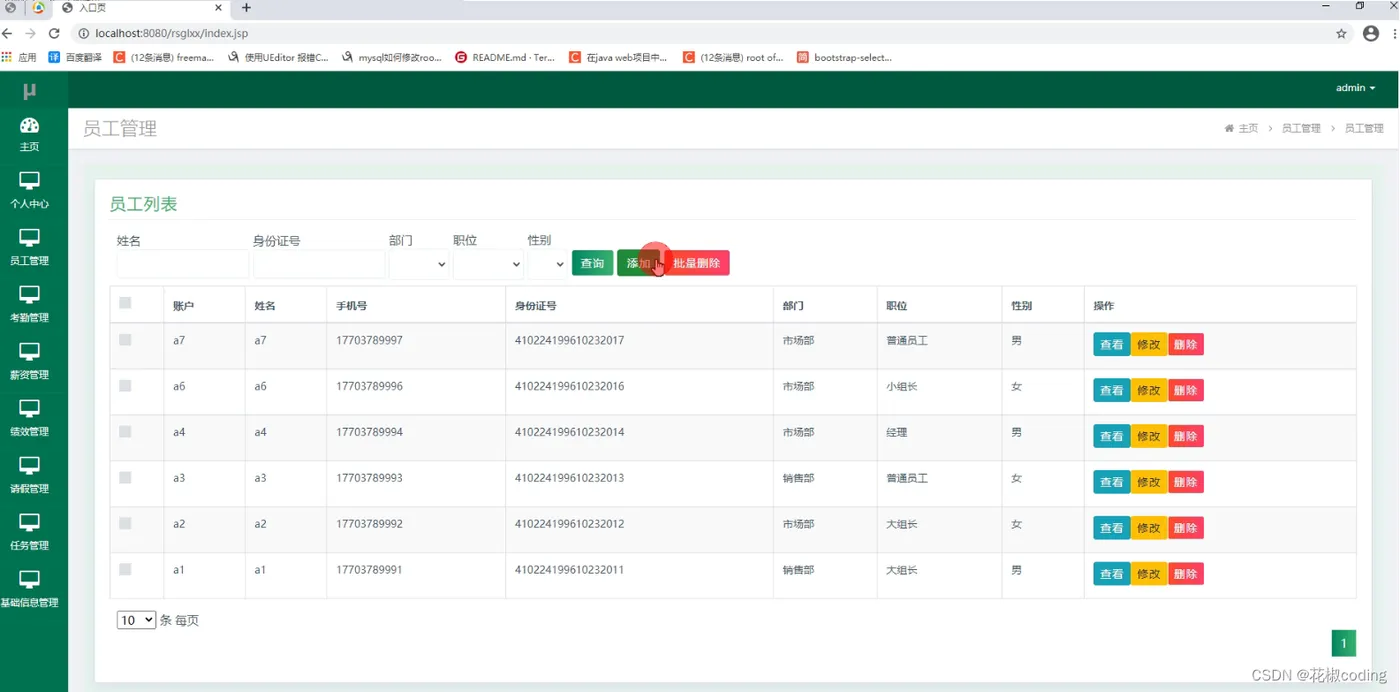Click 删除 for employee a4
Viewport: 1400px width, 692px height.
click(1185, 436)
